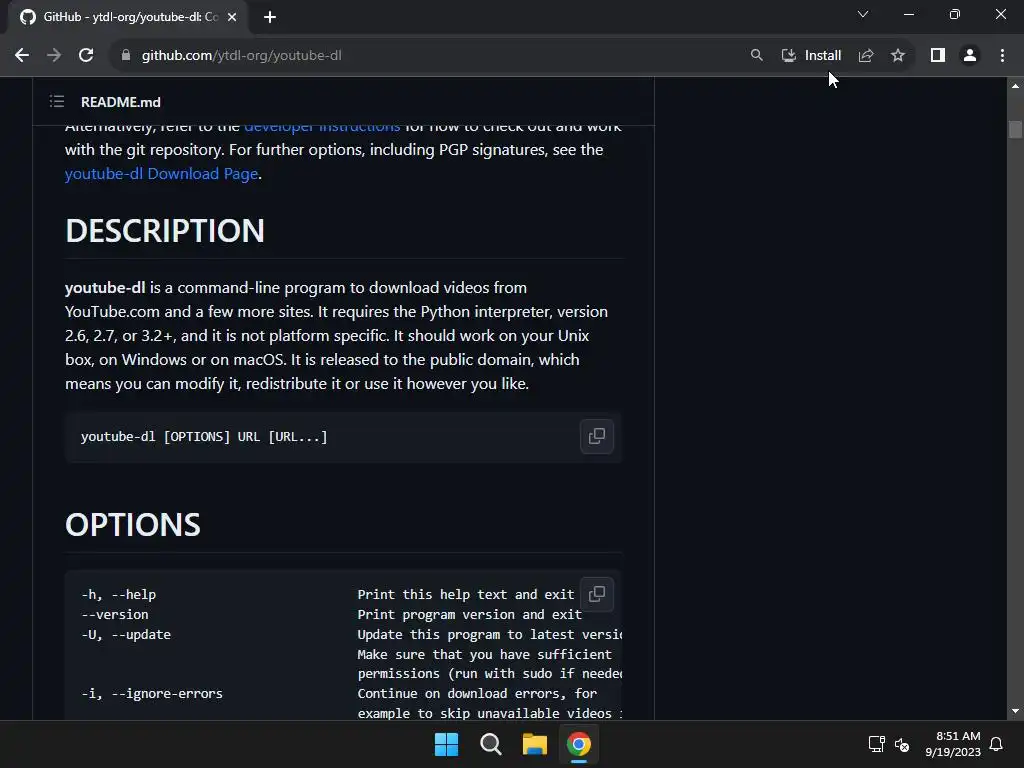The height and width of the screenshot is (768, 1024).
Task: Open a new browser tab
Action: tap(270, 17)
